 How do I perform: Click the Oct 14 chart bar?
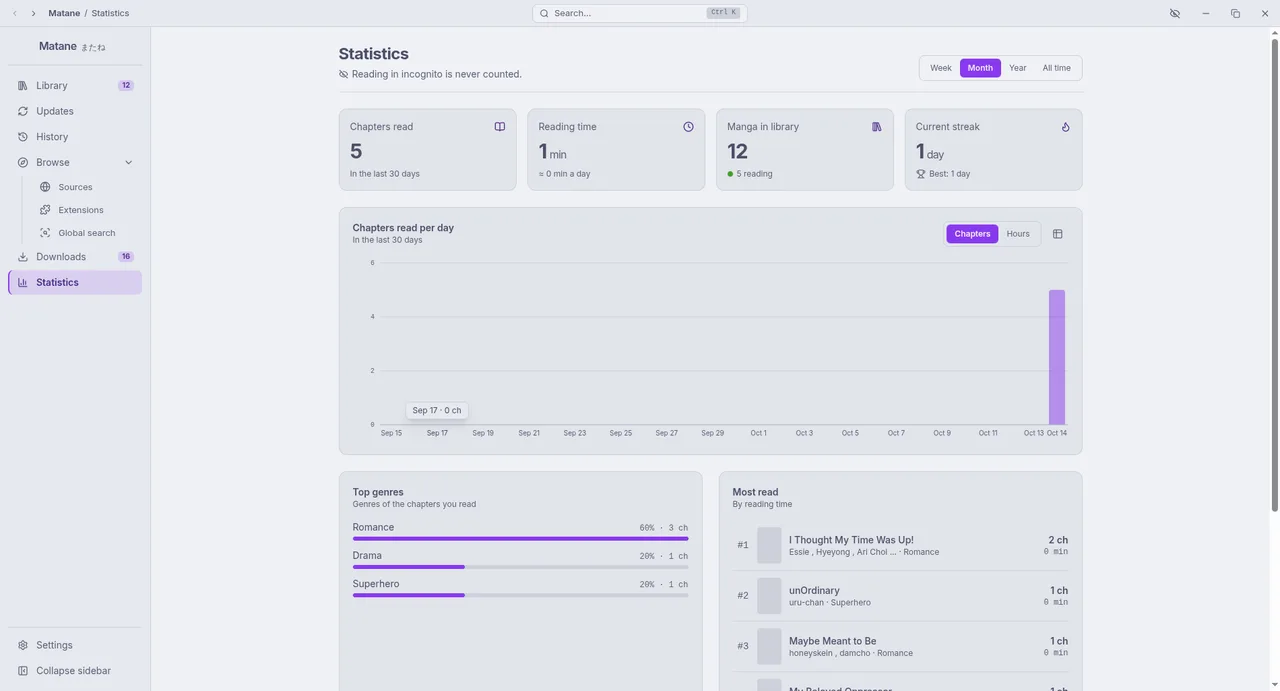[x=1057, y=357]
